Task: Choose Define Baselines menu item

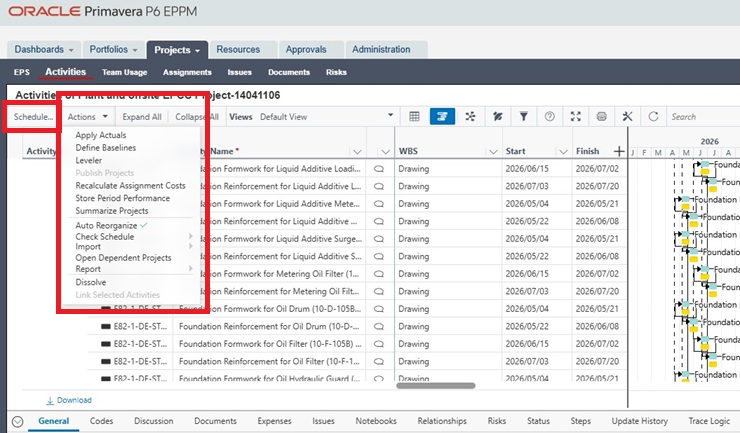Action: [x=106, y=148]
